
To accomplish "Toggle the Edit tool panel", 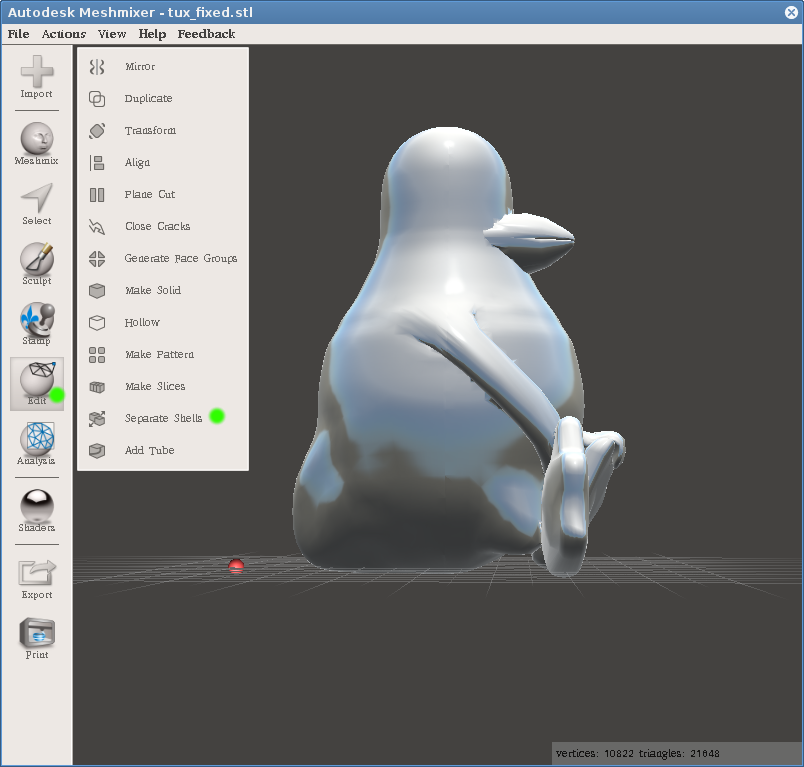I will 36,384.
